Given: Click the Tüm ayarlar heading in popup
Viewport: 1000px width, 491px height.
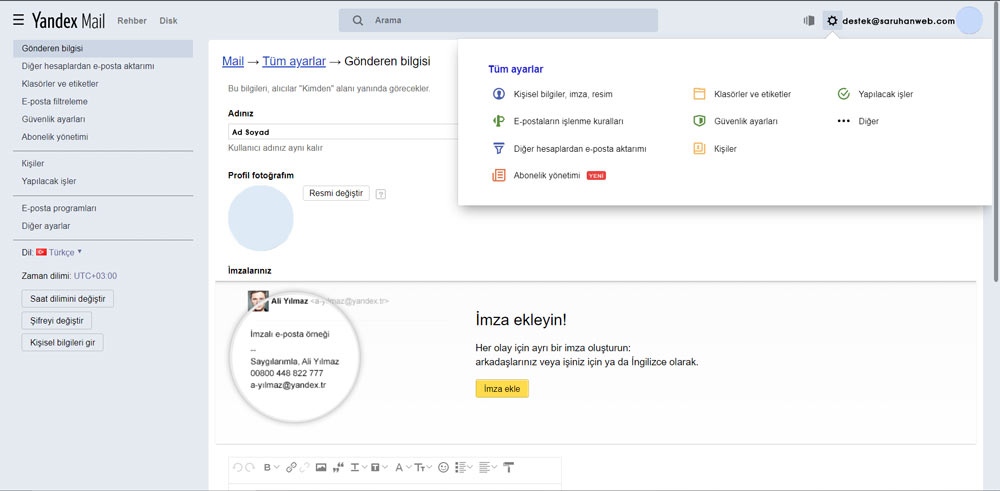Looking at the screenshot, I should (x=515, y=69).
